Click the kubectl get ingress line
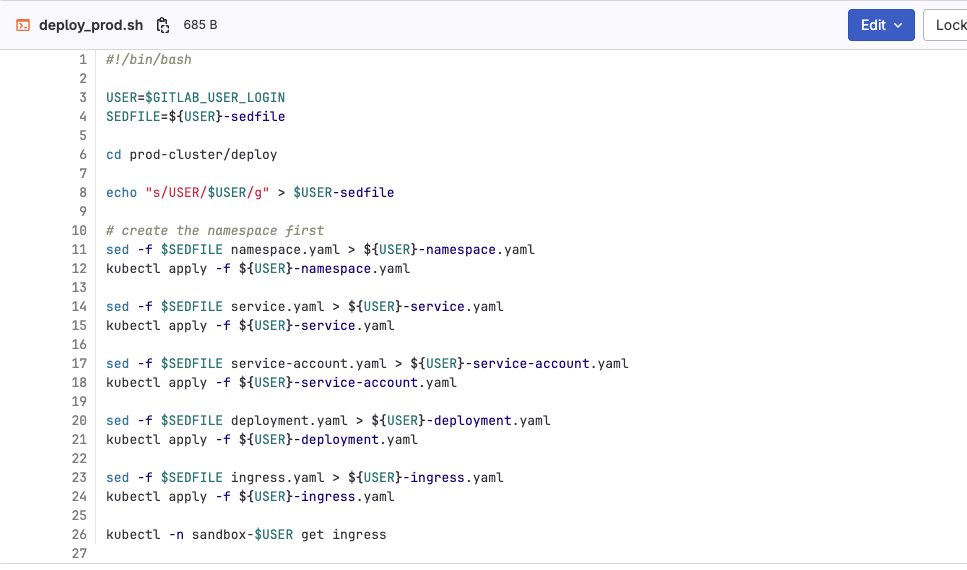 pyautogui.click(x=246, y=535)
